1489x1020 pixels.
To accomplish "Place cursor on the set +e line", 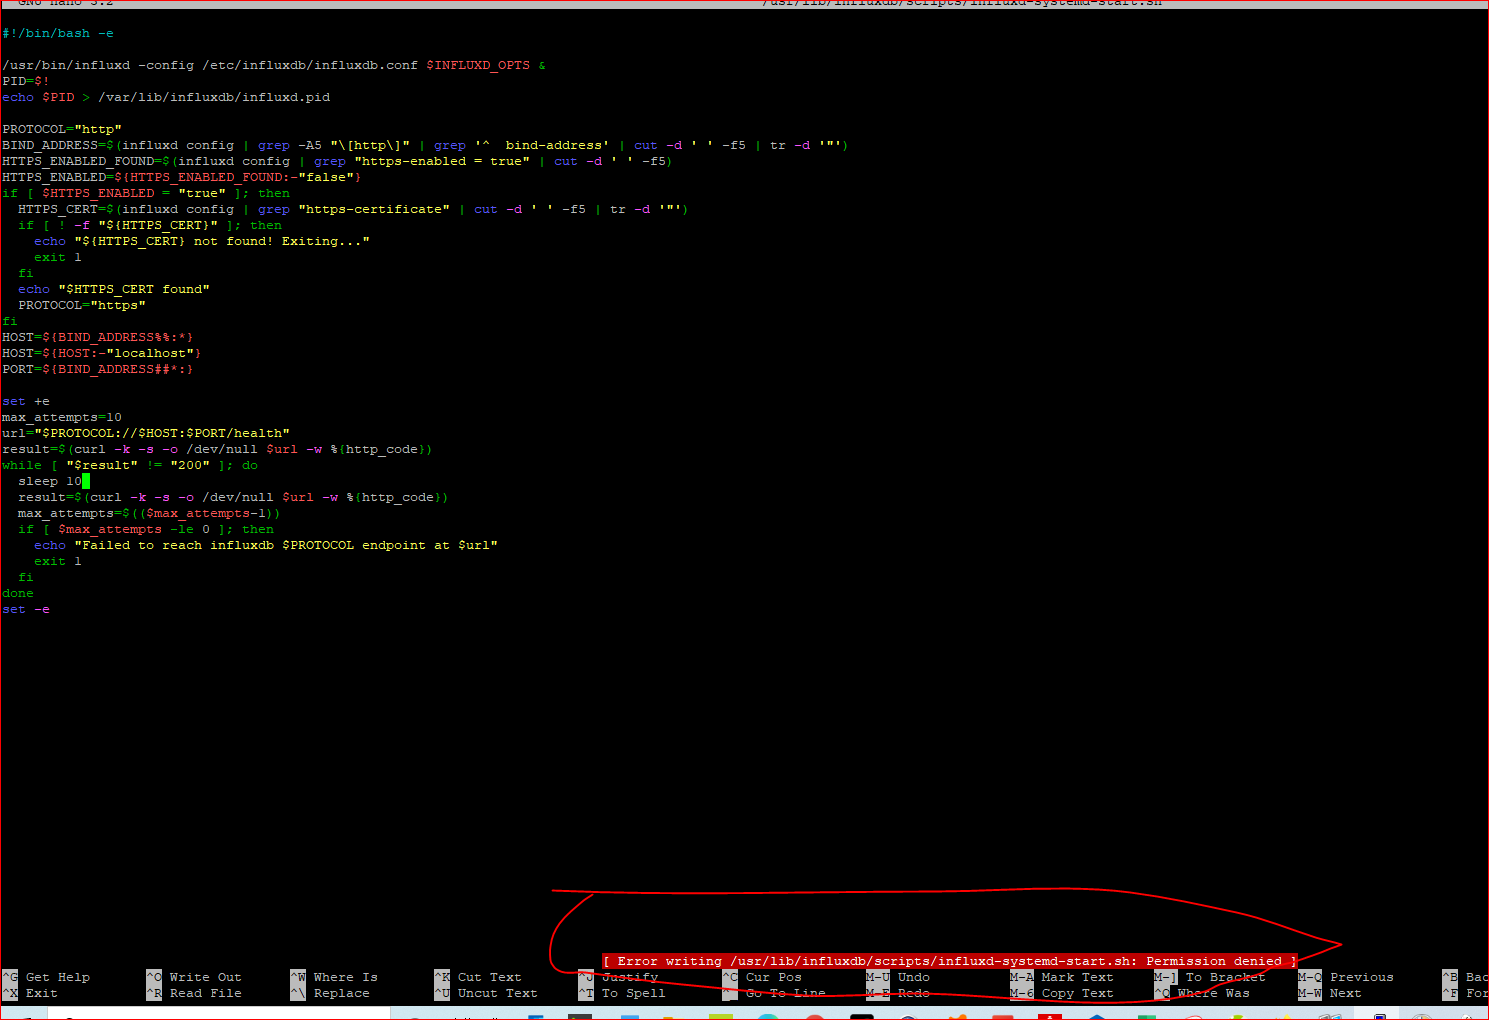I will pos(26,401).
